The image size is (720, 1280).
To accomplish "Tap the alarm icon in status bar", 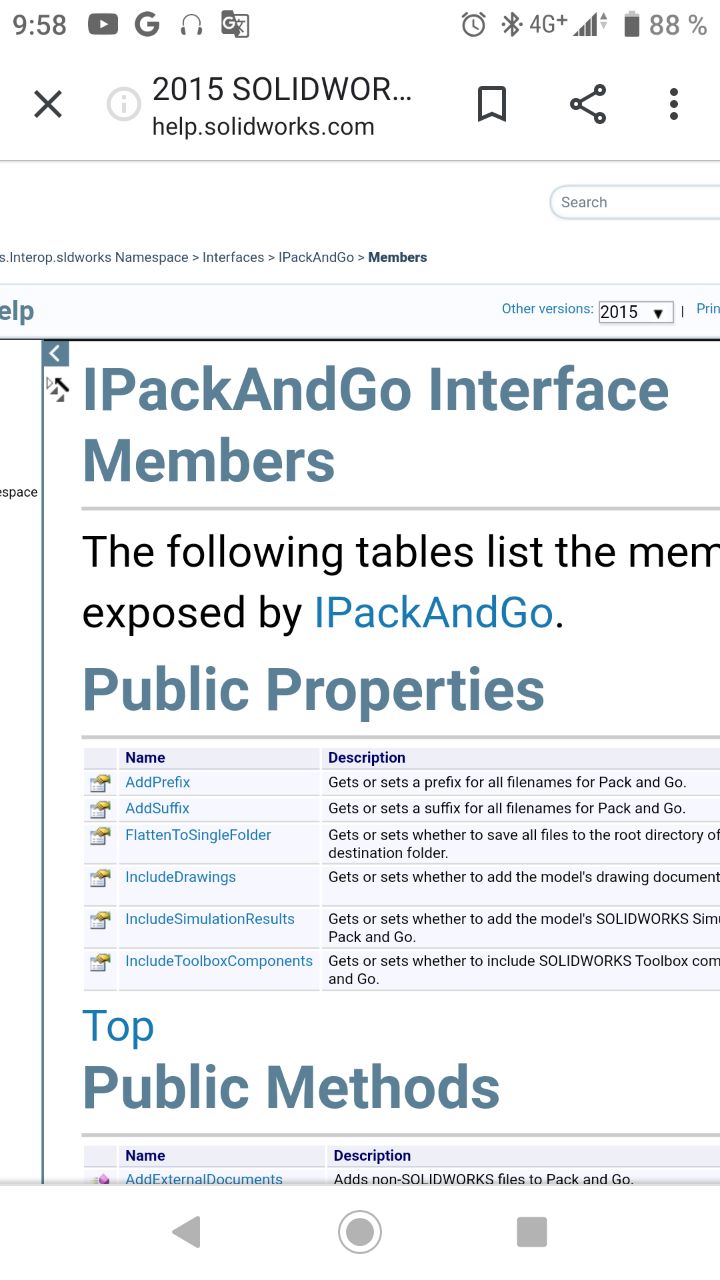I will pos(474,25).
